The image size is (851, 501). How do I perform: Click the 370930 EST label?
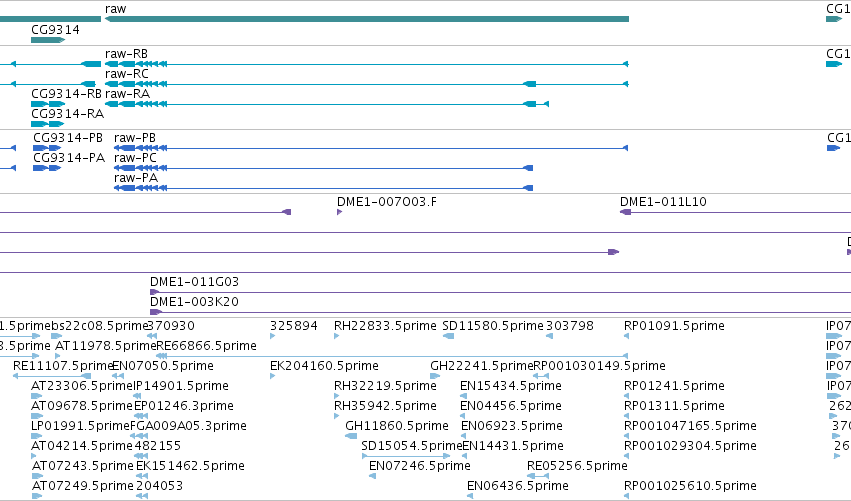click(x=171, y=326)
